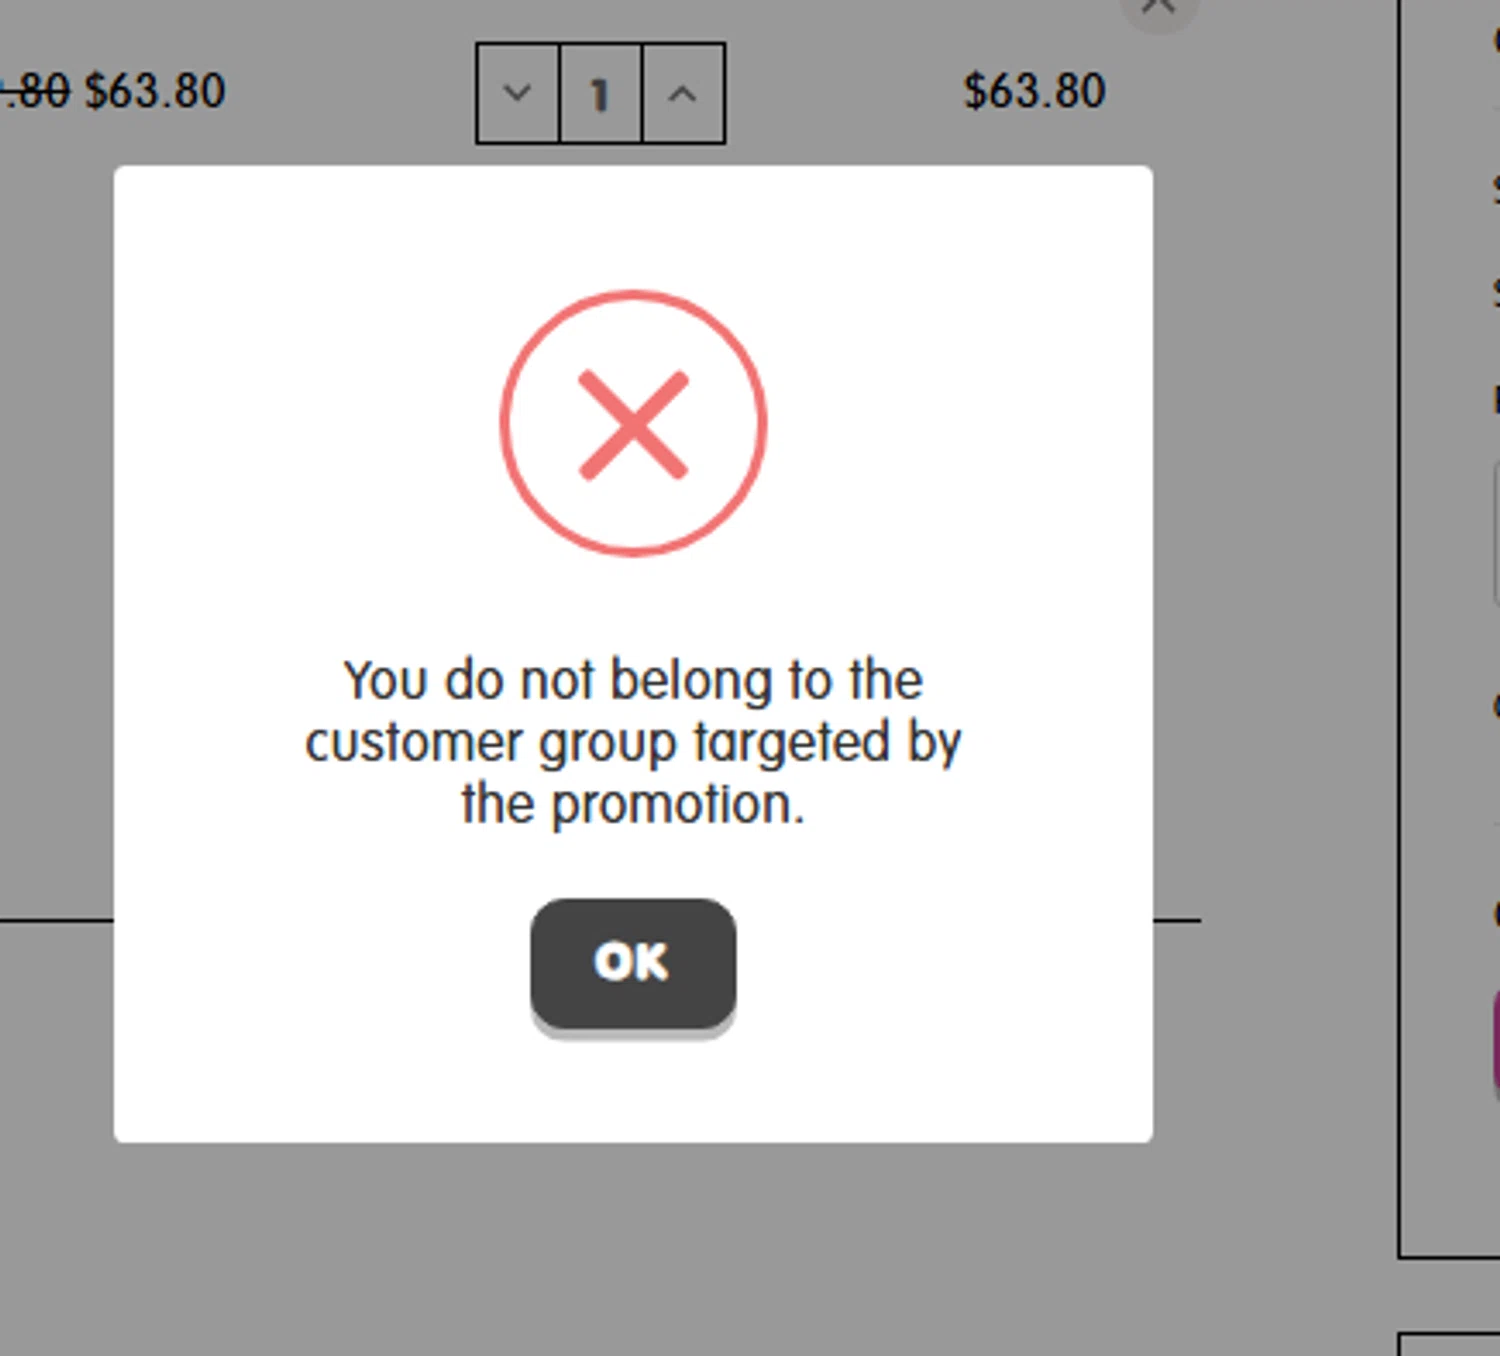Click the OK button in the dialog
The image size is (1500, 1356).
(x=633, y=962)
